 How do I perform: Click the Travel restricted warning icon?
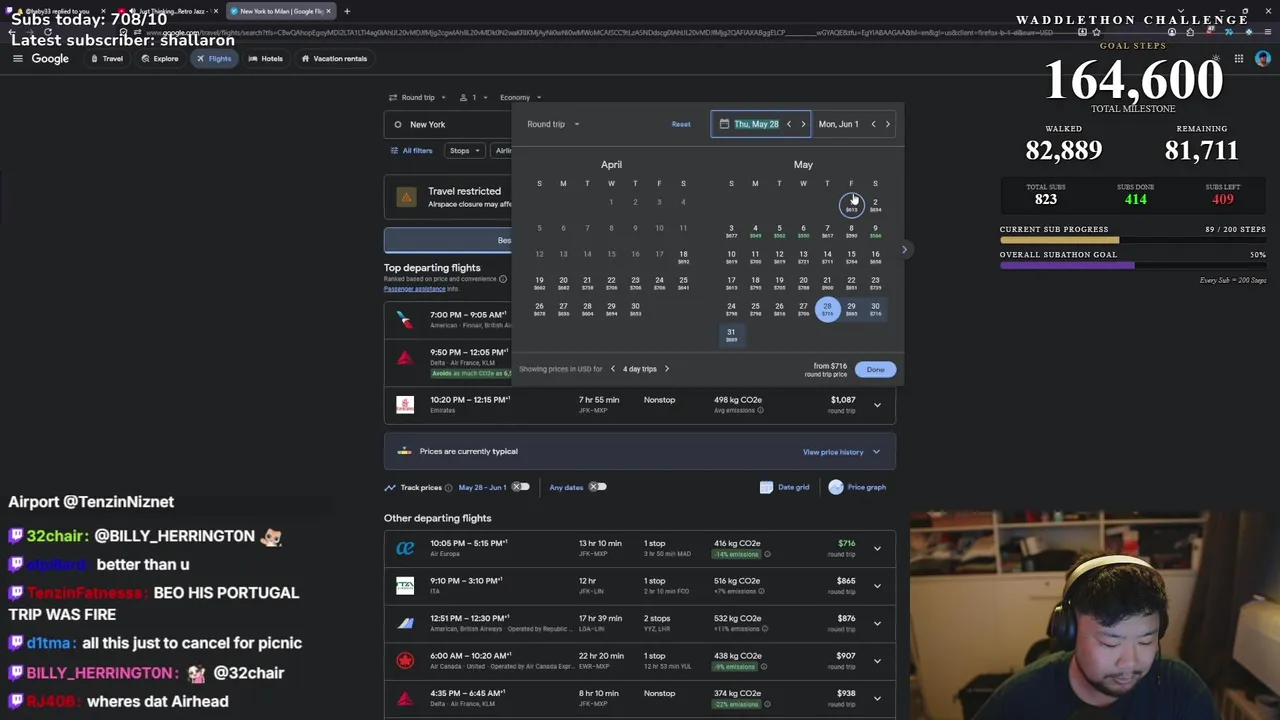point(406,197)
